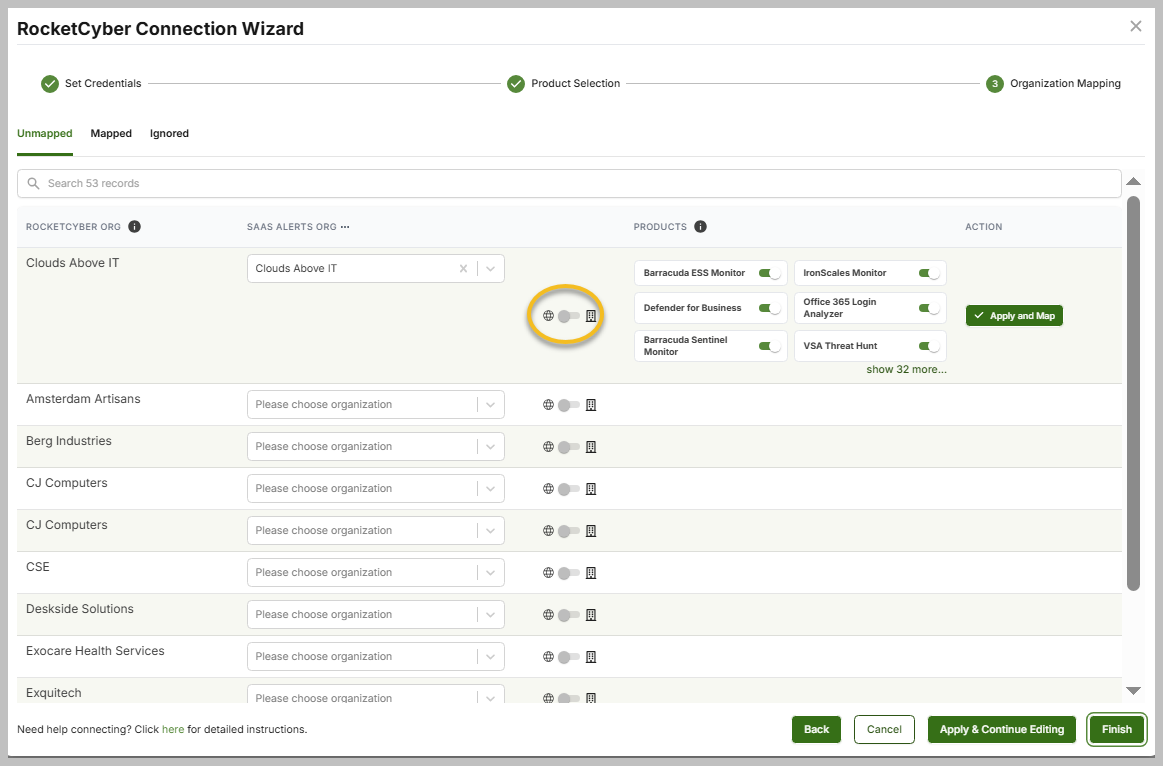This screenshot has height=766, width=1163.
Task: Open the 'here' detailed instructions link
Action: 173,730
